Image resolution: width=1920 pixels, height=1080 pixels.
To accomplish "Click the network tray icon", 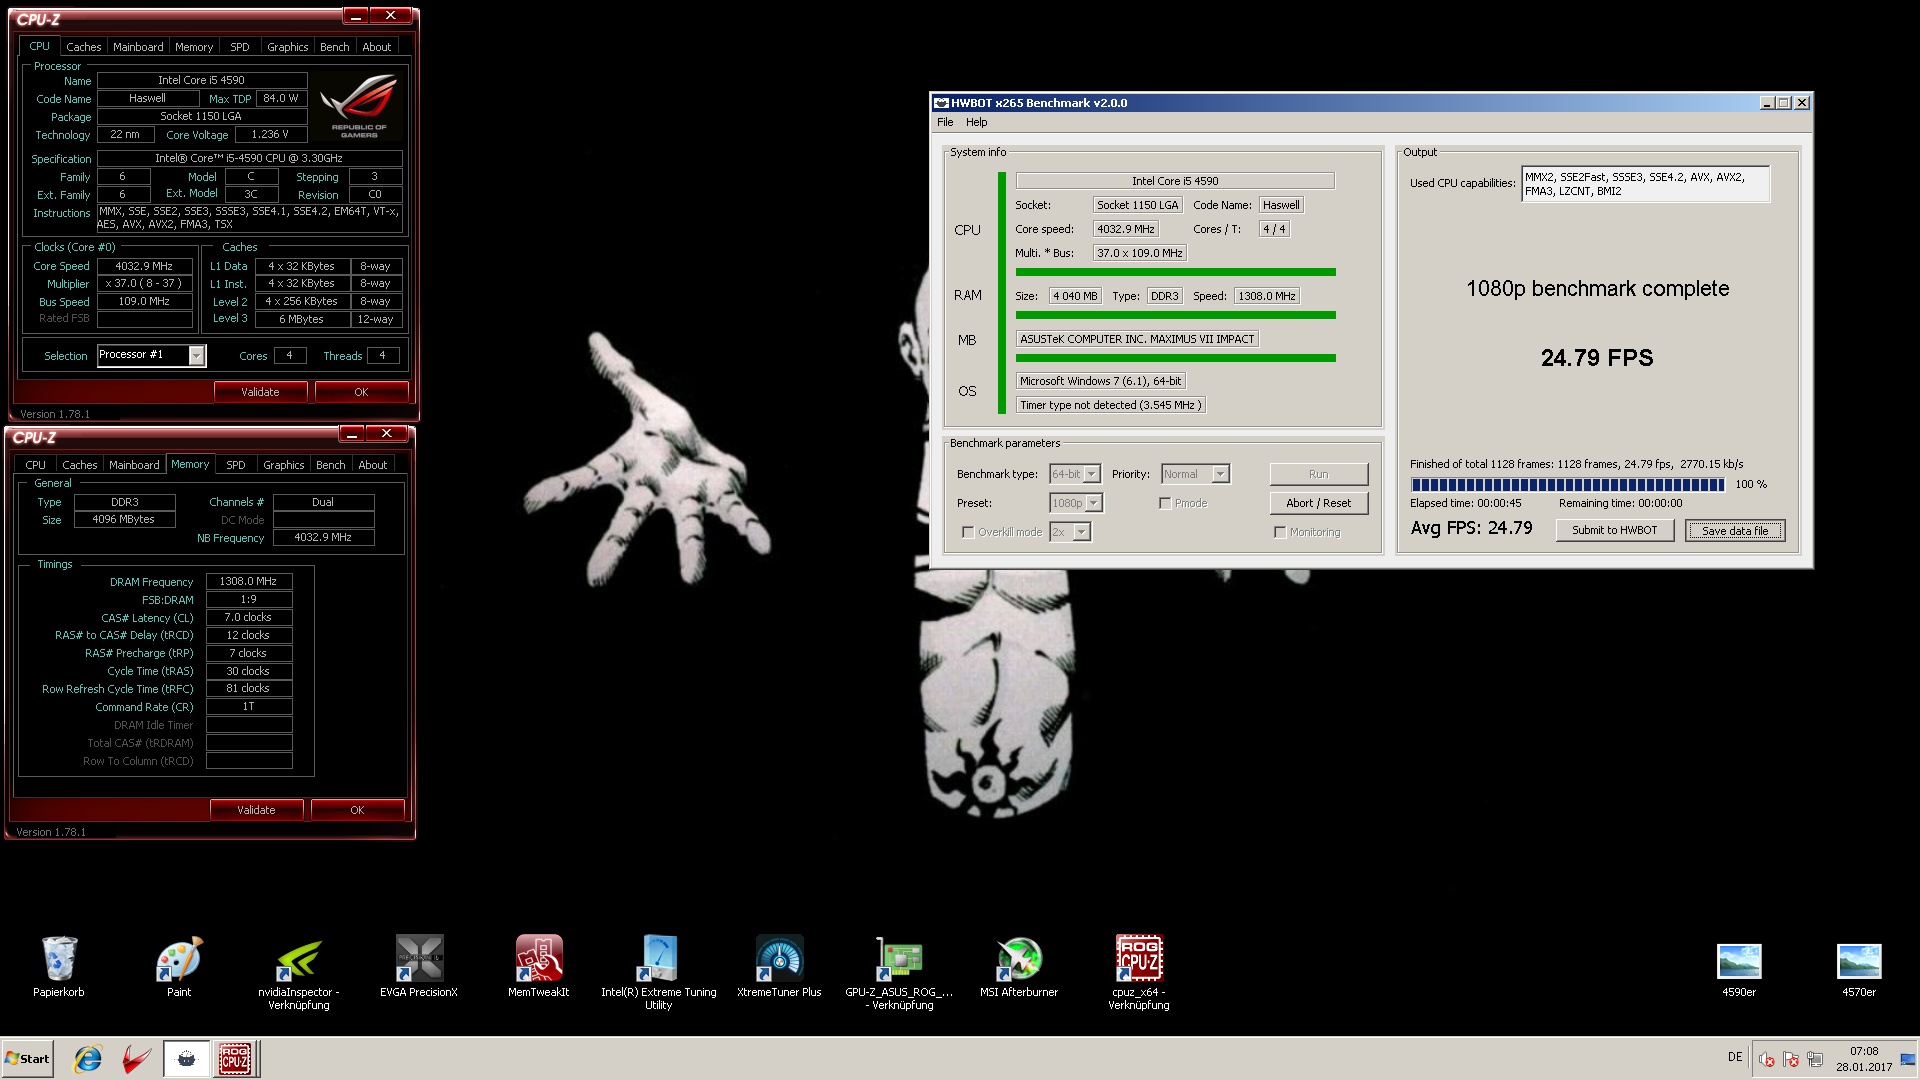I will tap(1814, 1060).
